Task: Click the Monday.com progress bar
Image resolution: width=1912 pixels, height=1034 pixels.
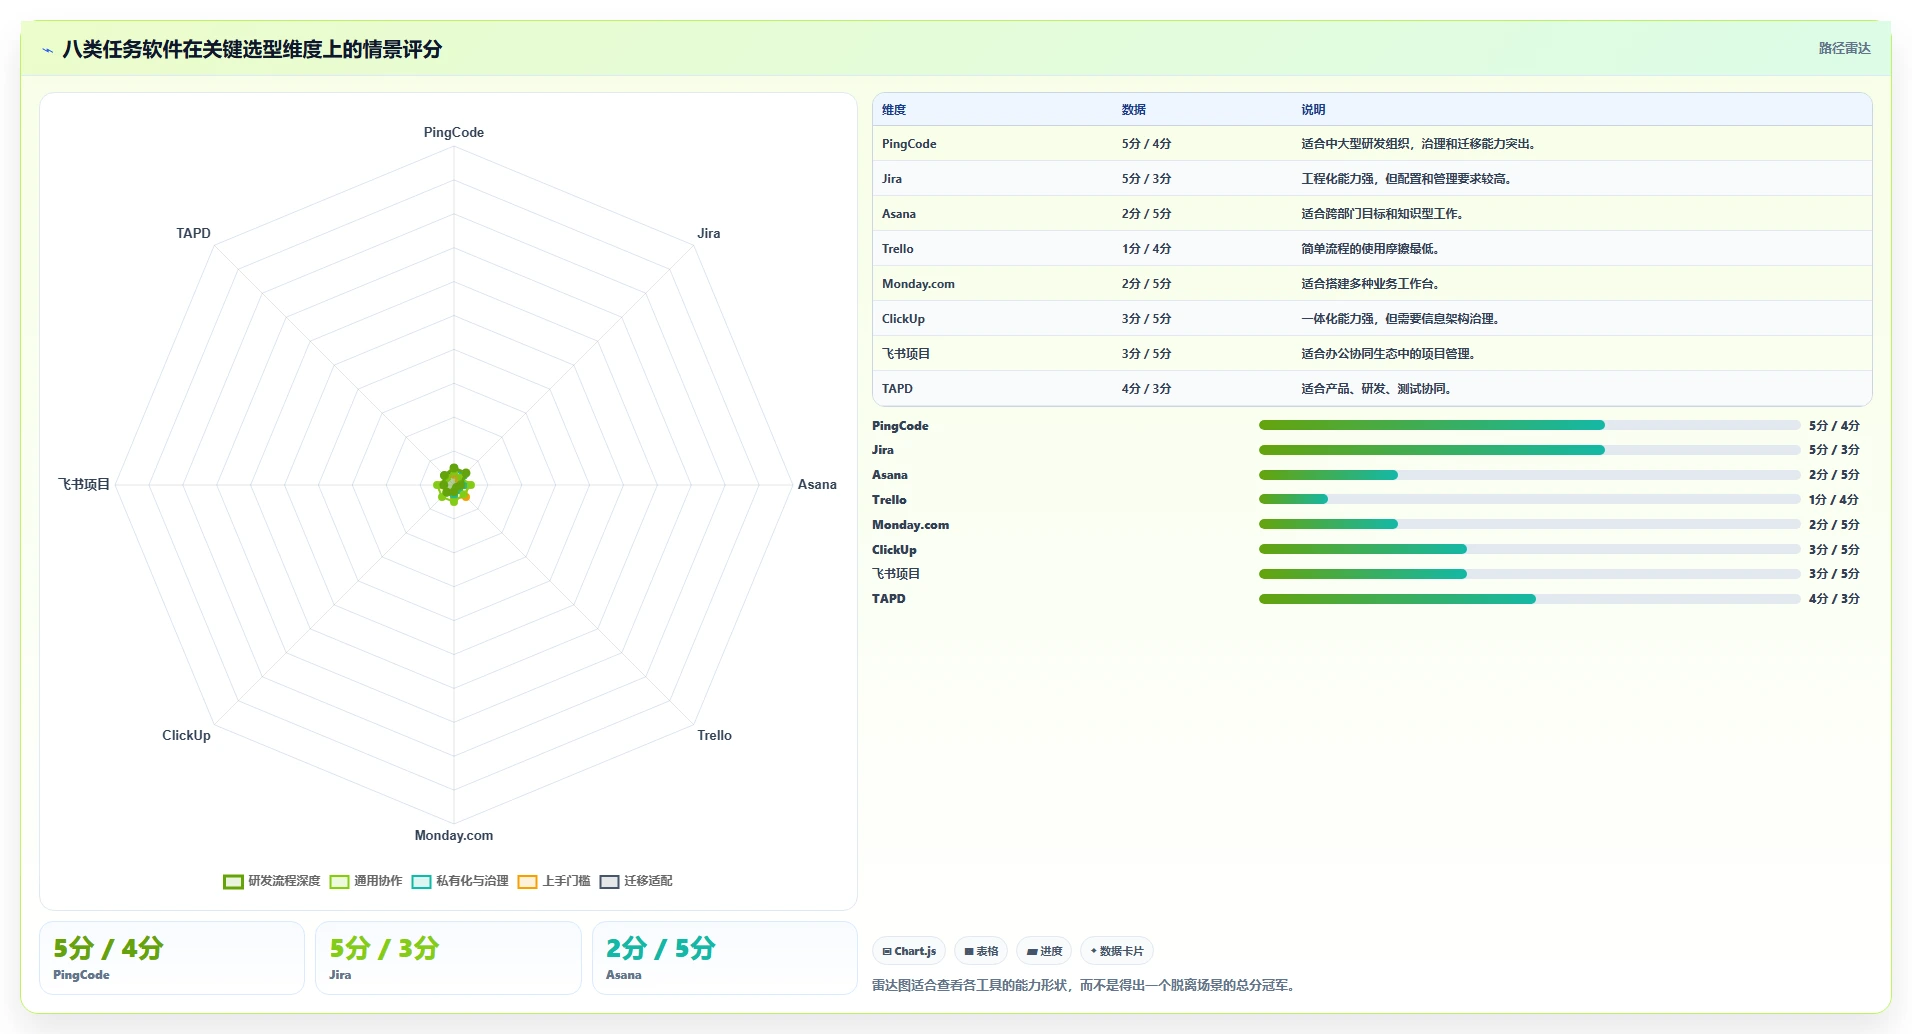Action: pos(1529,524)
